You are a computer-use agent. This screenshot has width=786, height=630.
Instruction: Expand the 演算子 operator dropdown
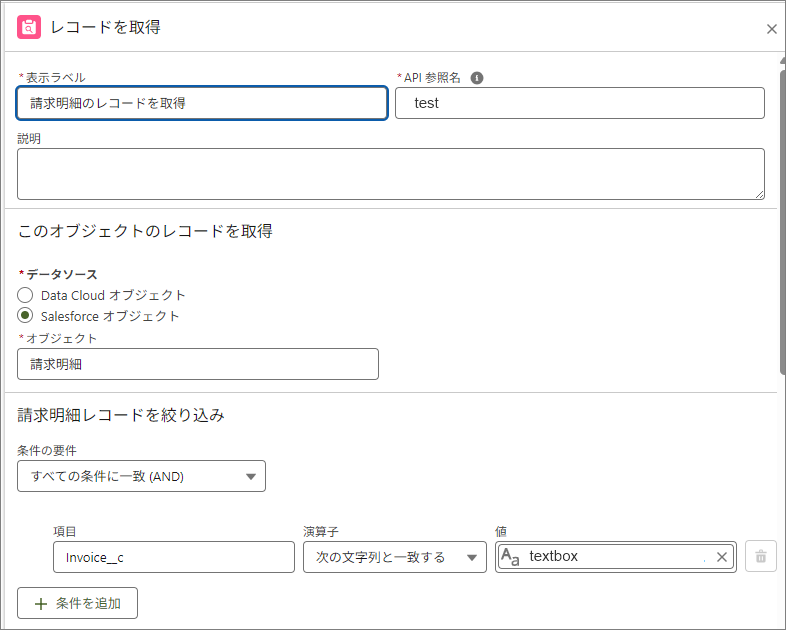(394, 557)
